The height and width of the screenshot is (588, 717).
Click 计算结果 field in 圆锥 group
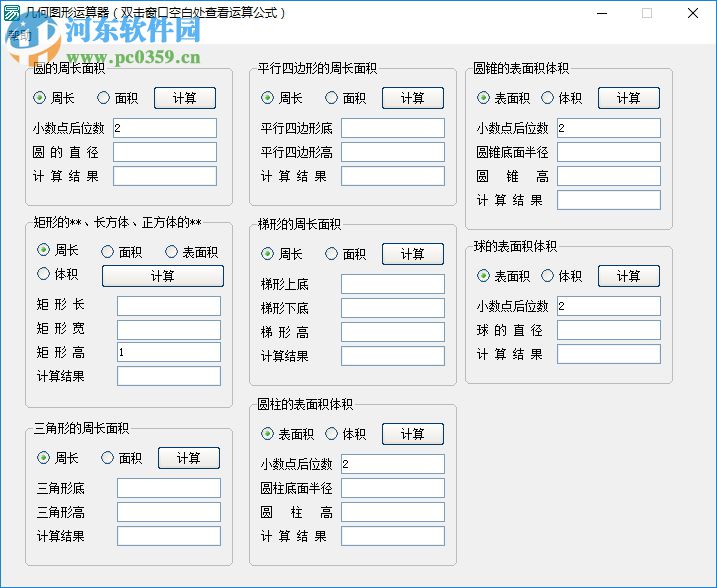609,200
